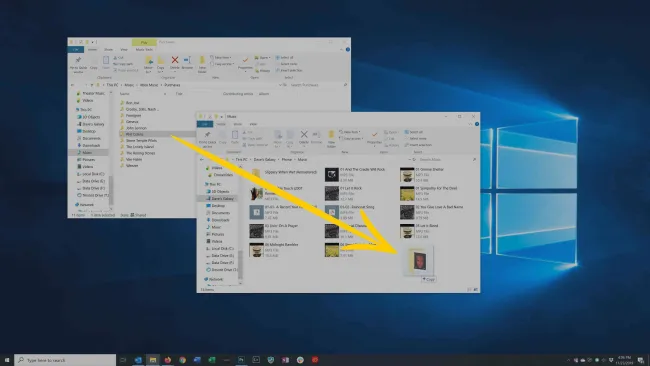This screenshot has height=366, width=650.
Task: Open Chrome from the taskbar
Action: tap(182, 360)
